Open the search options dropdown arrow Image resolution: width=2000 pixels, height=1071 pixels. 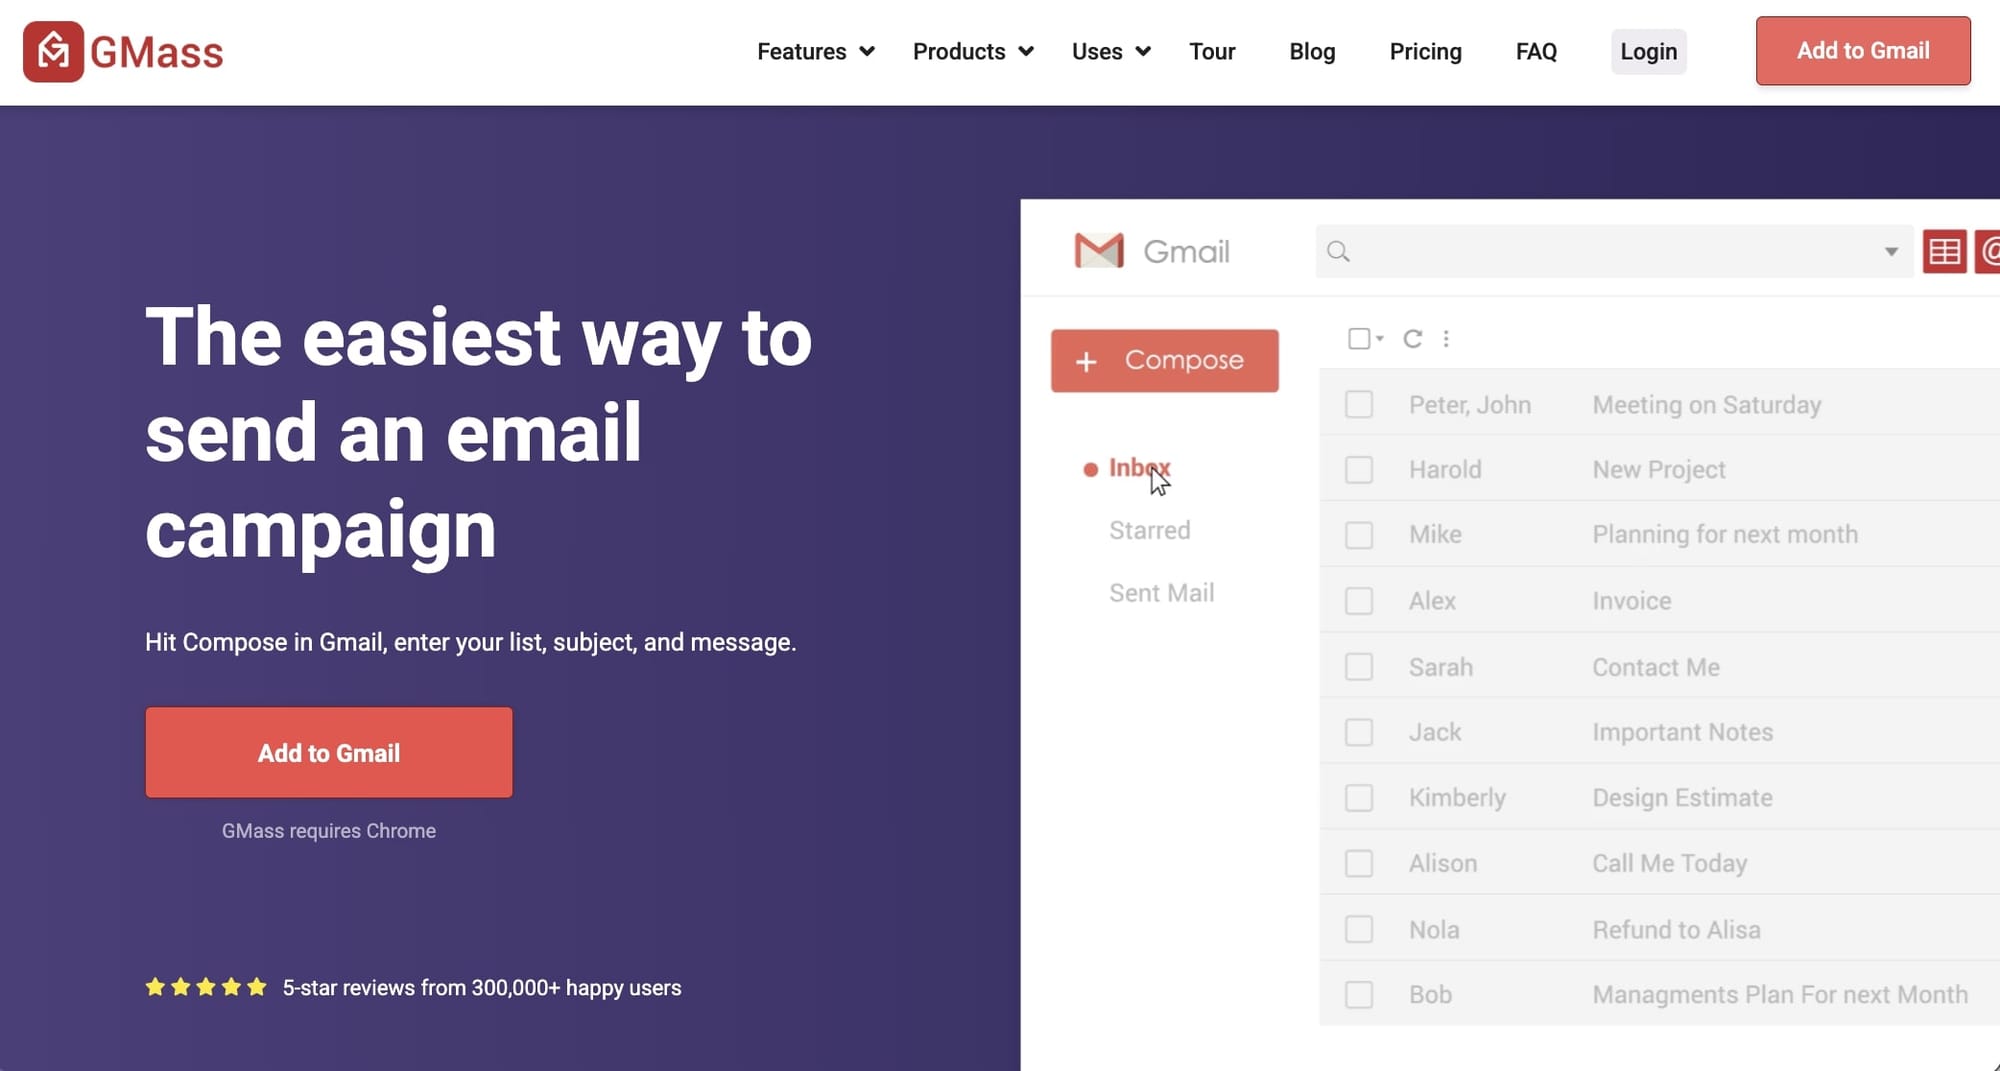[x=1890, y=251]
